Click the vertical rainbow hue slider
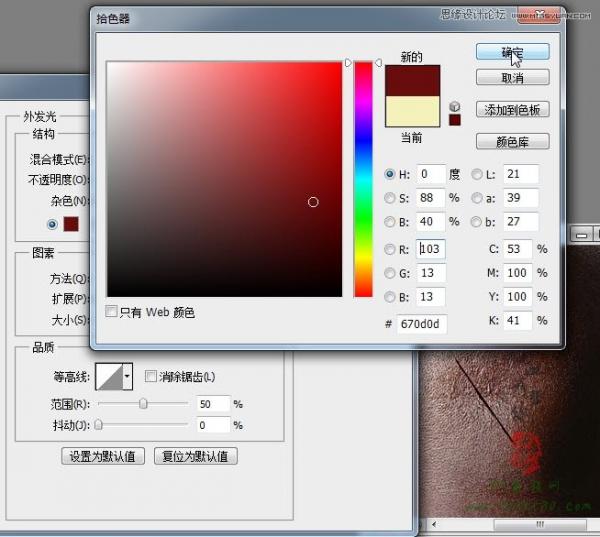Image resolution: width=600 pixels, height=537 pixels. (362, 180)
